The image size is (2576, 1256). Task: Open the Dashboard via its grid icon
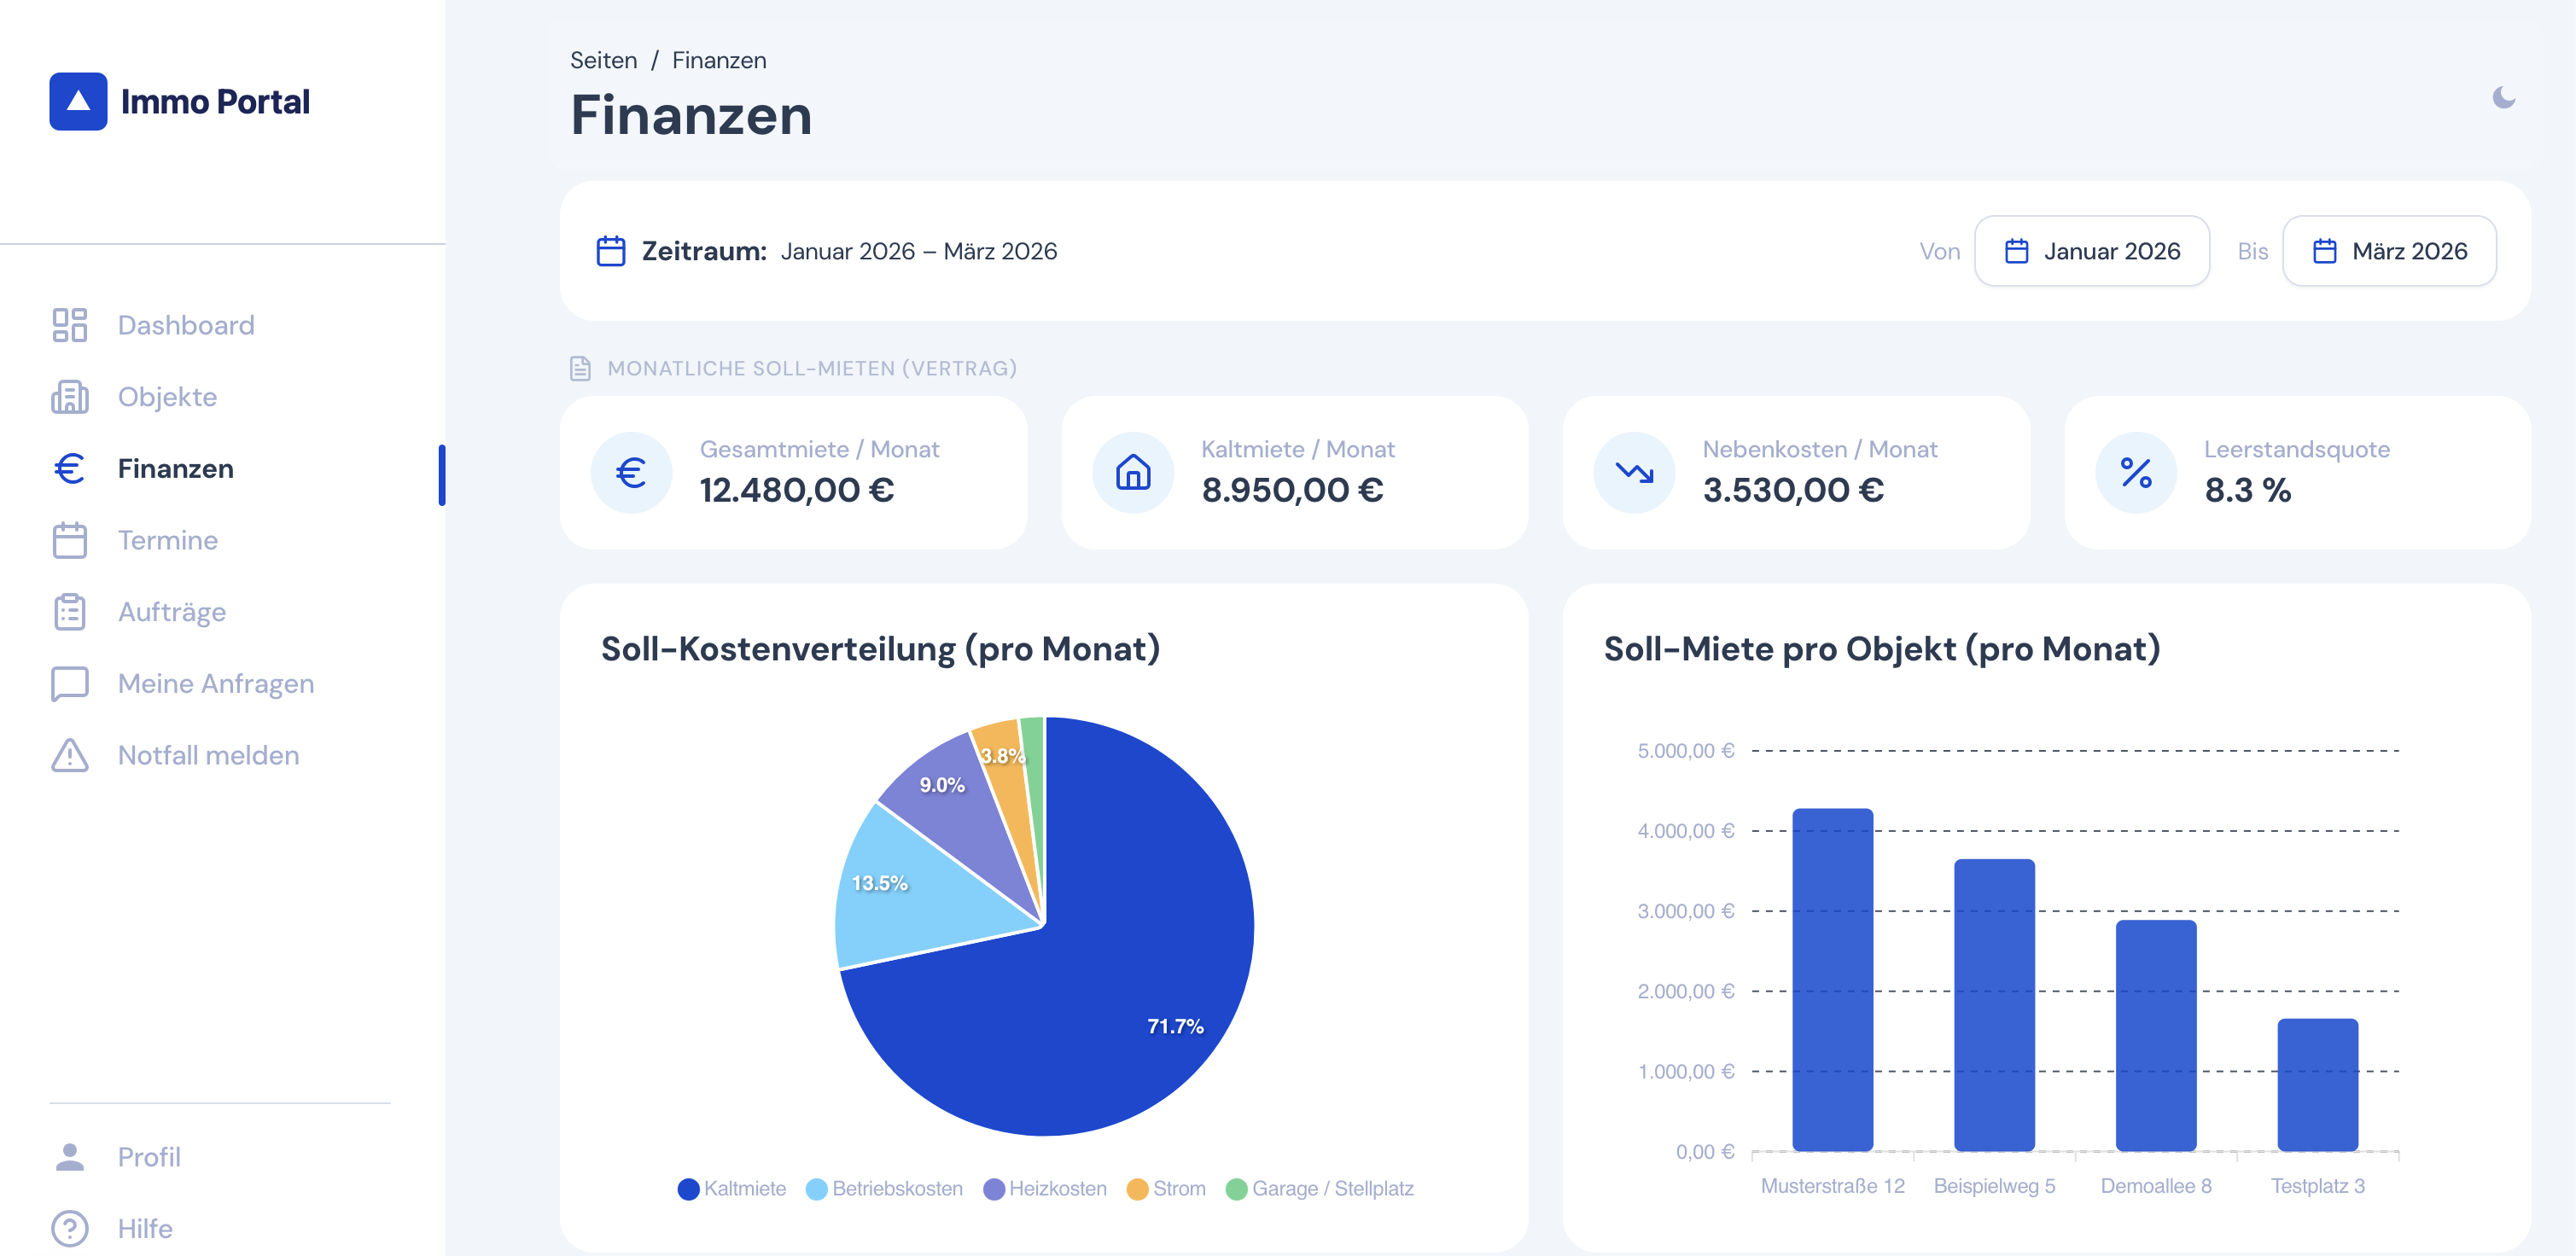coord(69,325)
